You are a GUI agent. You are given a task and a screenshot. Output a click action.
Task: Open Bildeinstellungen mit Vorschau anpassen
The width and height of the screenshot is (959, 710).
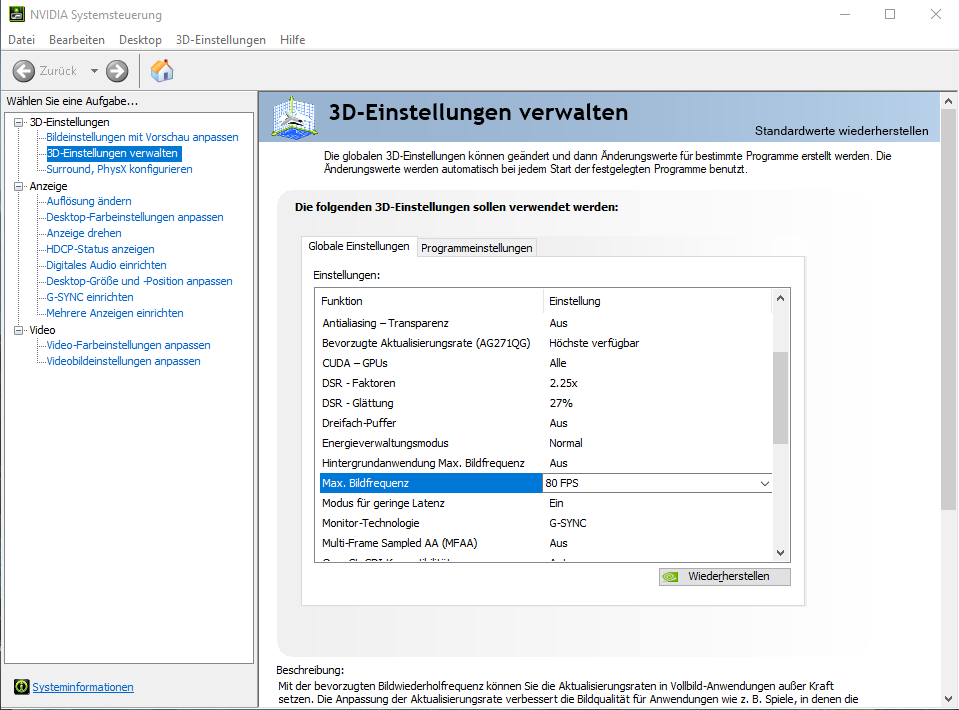point(143,137)
